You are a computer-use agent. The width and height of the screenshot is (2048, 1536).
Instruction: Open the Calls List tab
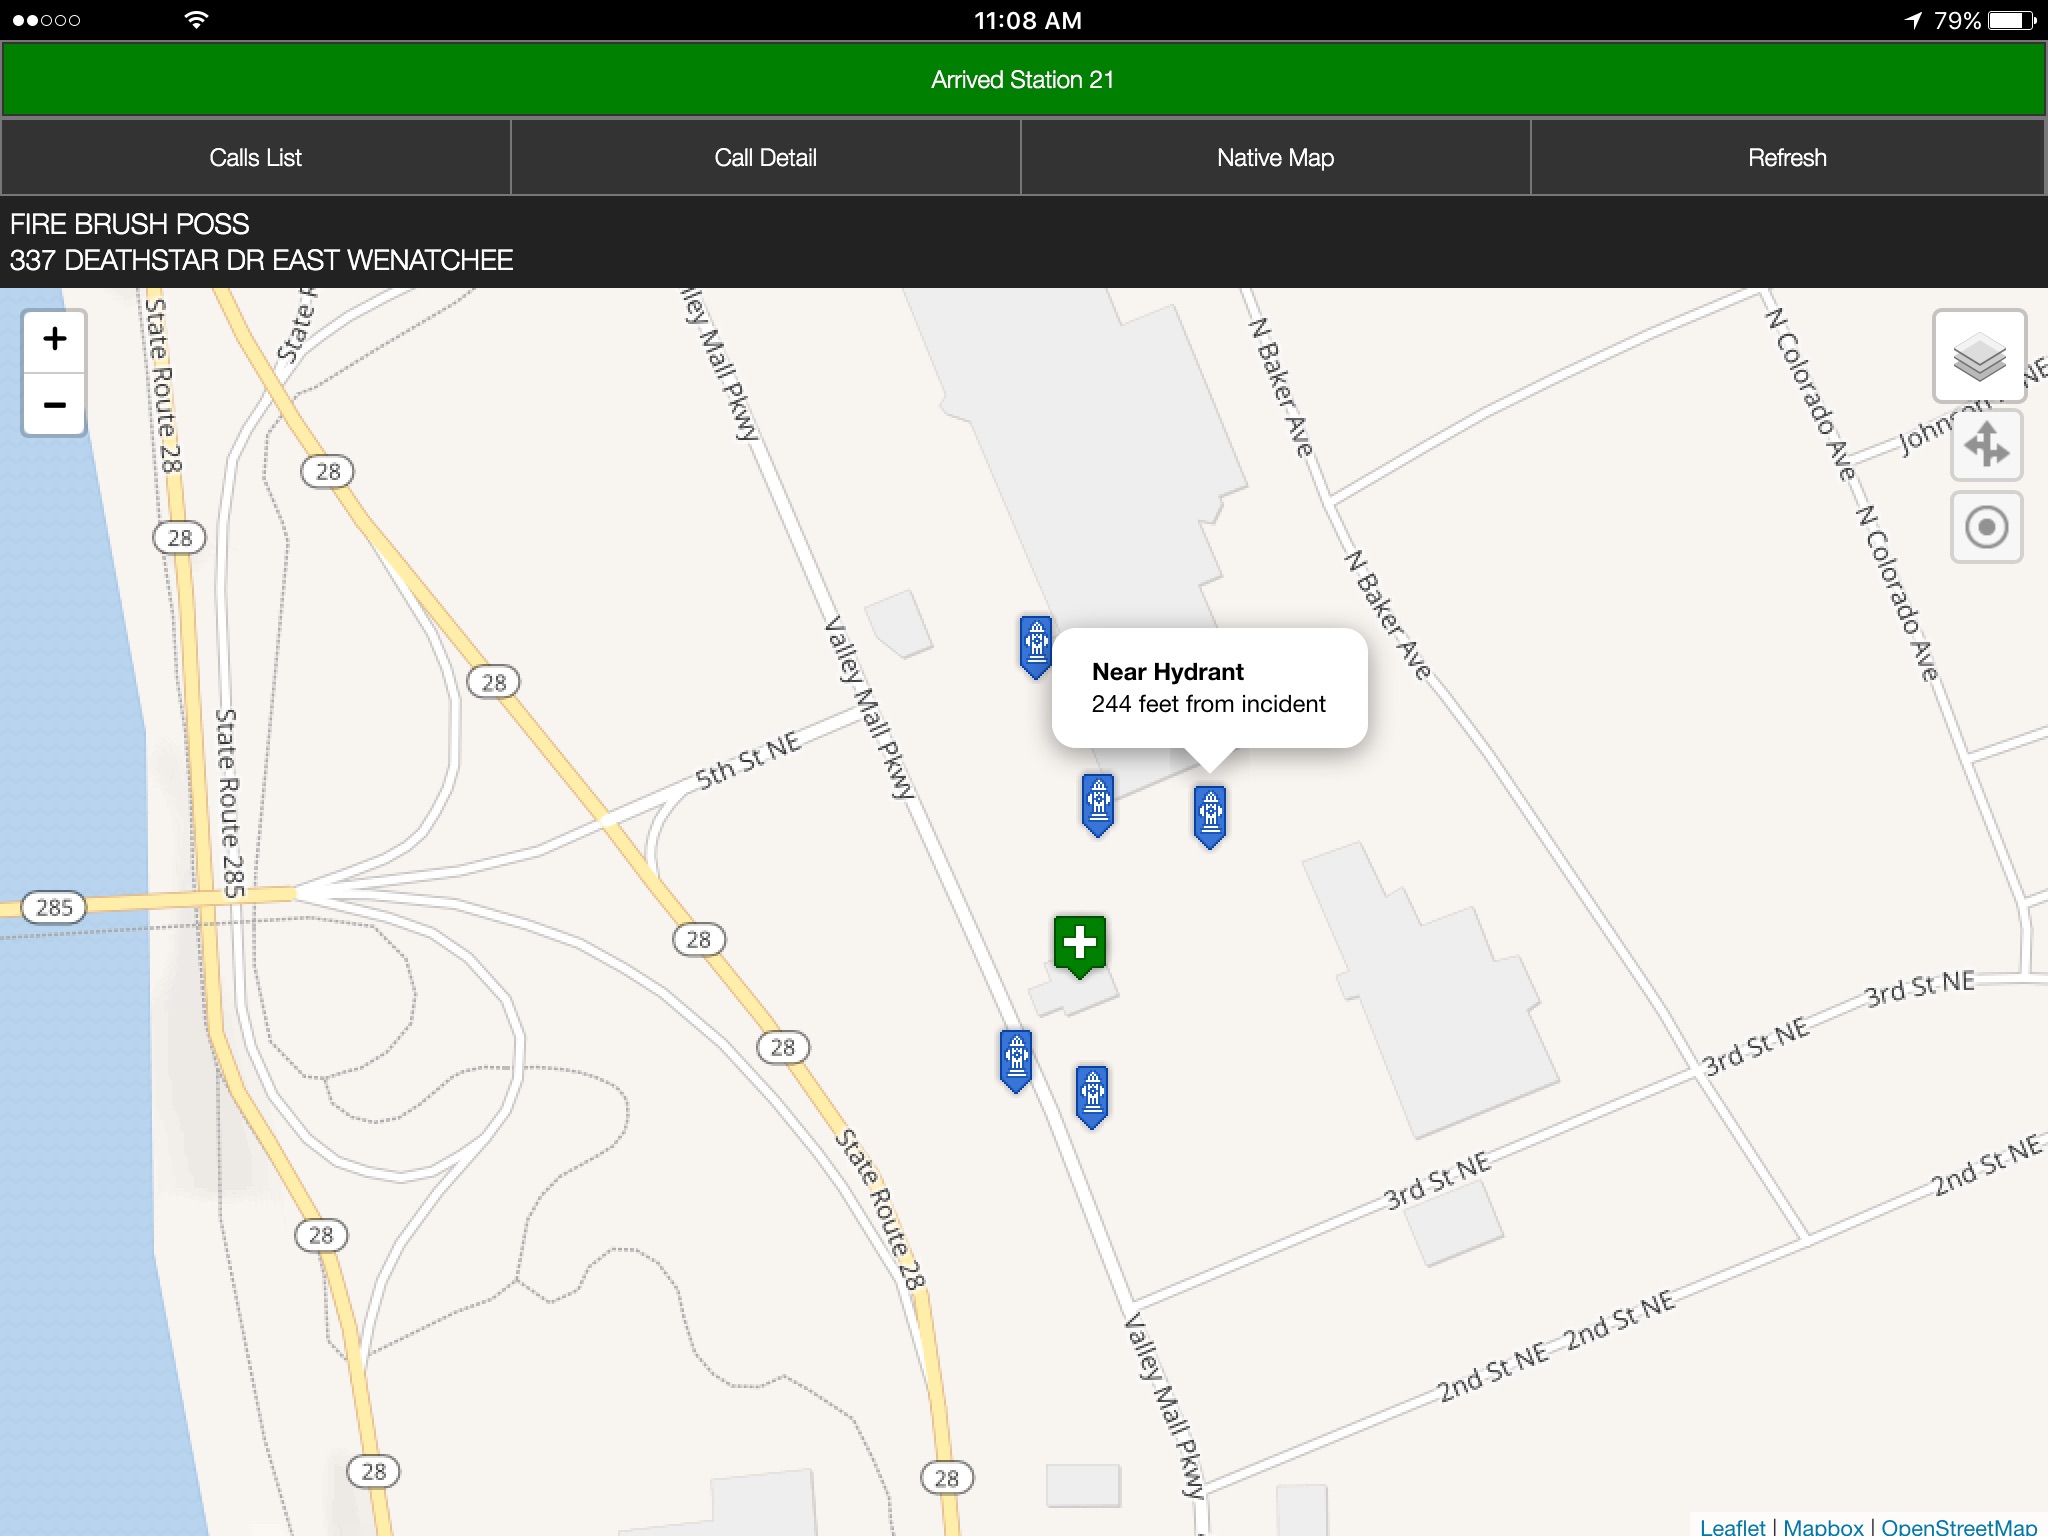pyautogui.click(x=256, y=157)
